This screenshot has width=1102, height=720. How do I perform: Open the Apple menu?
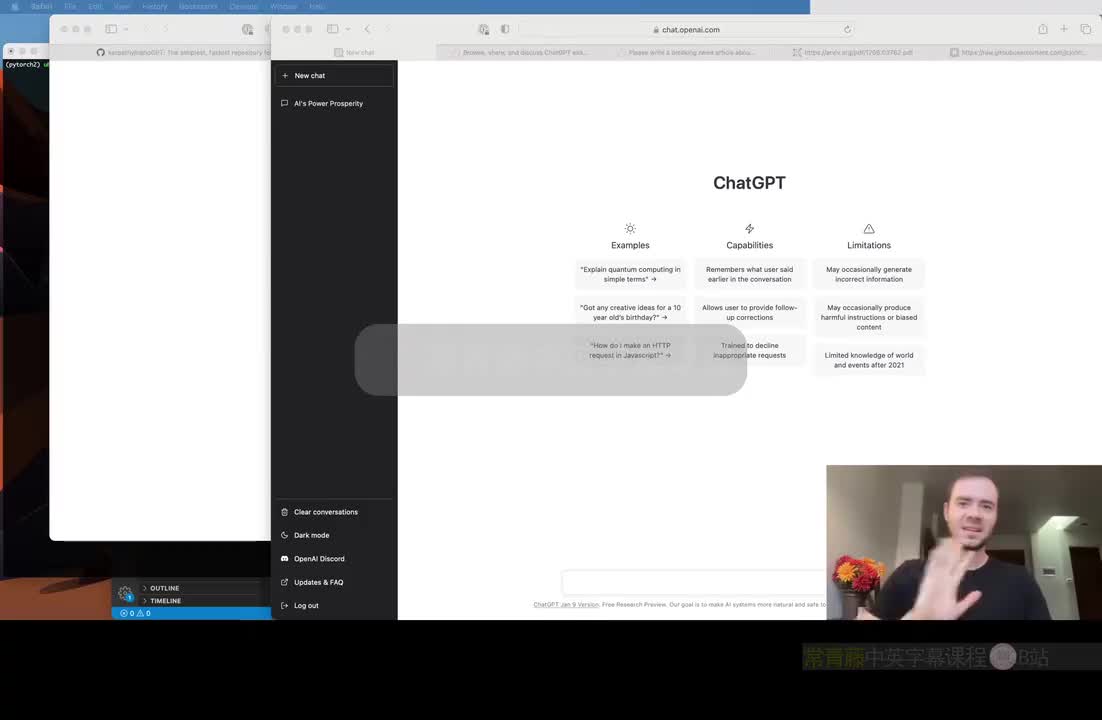[x=15, y=6]
